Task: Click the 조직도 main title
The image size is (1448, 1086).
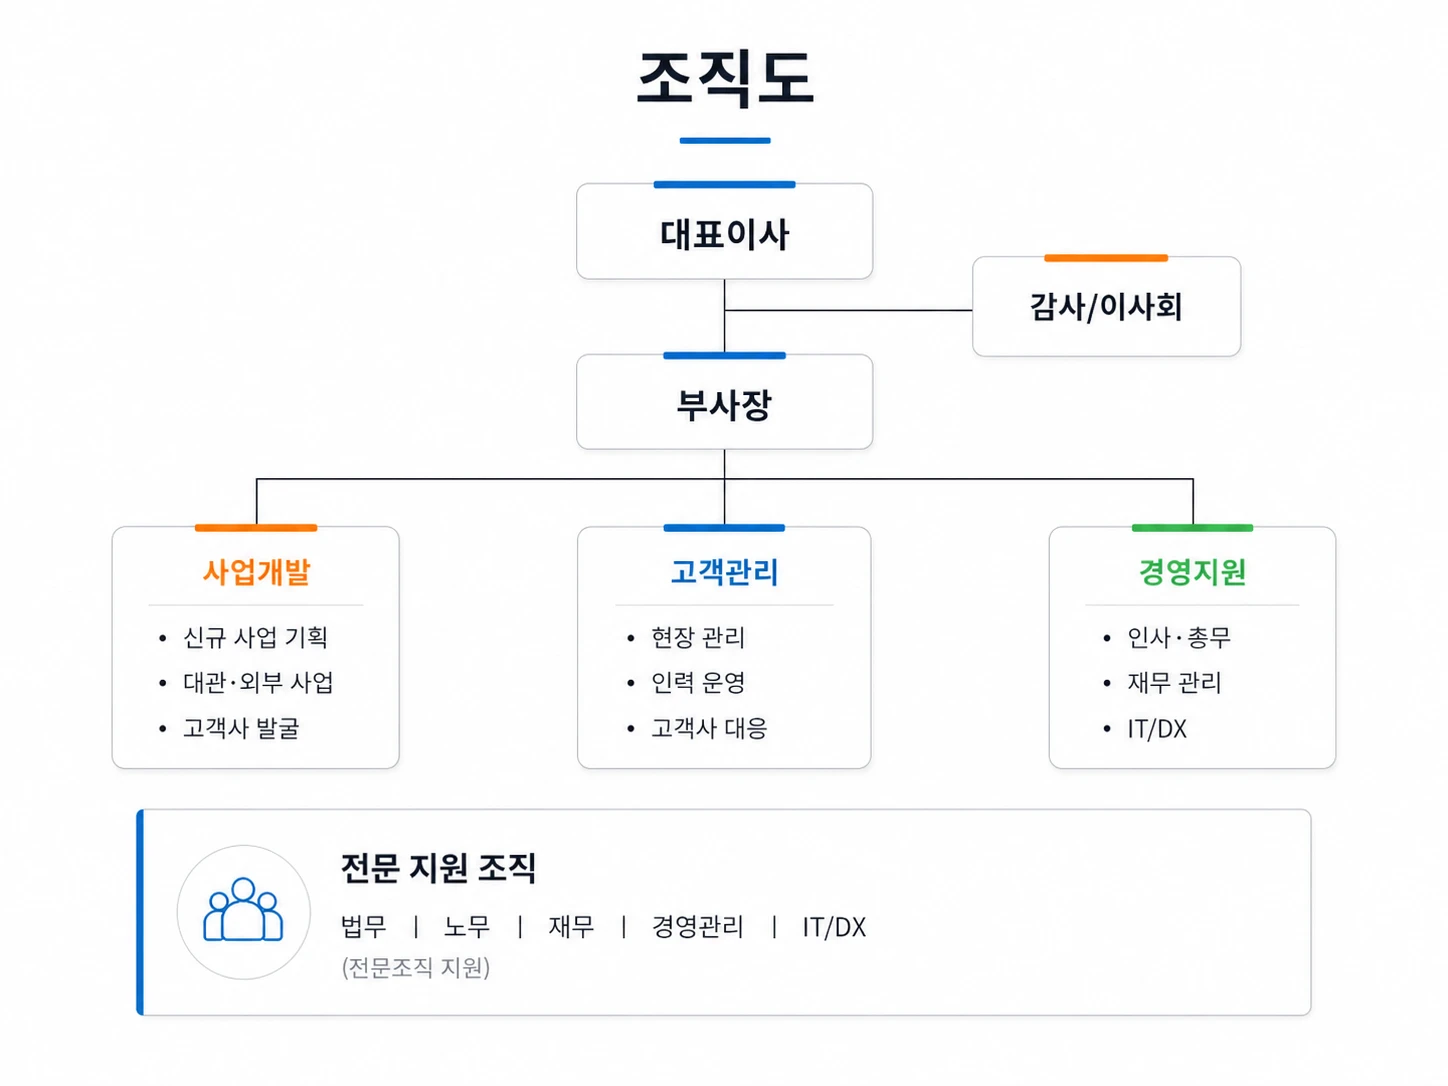Action: 725,78
